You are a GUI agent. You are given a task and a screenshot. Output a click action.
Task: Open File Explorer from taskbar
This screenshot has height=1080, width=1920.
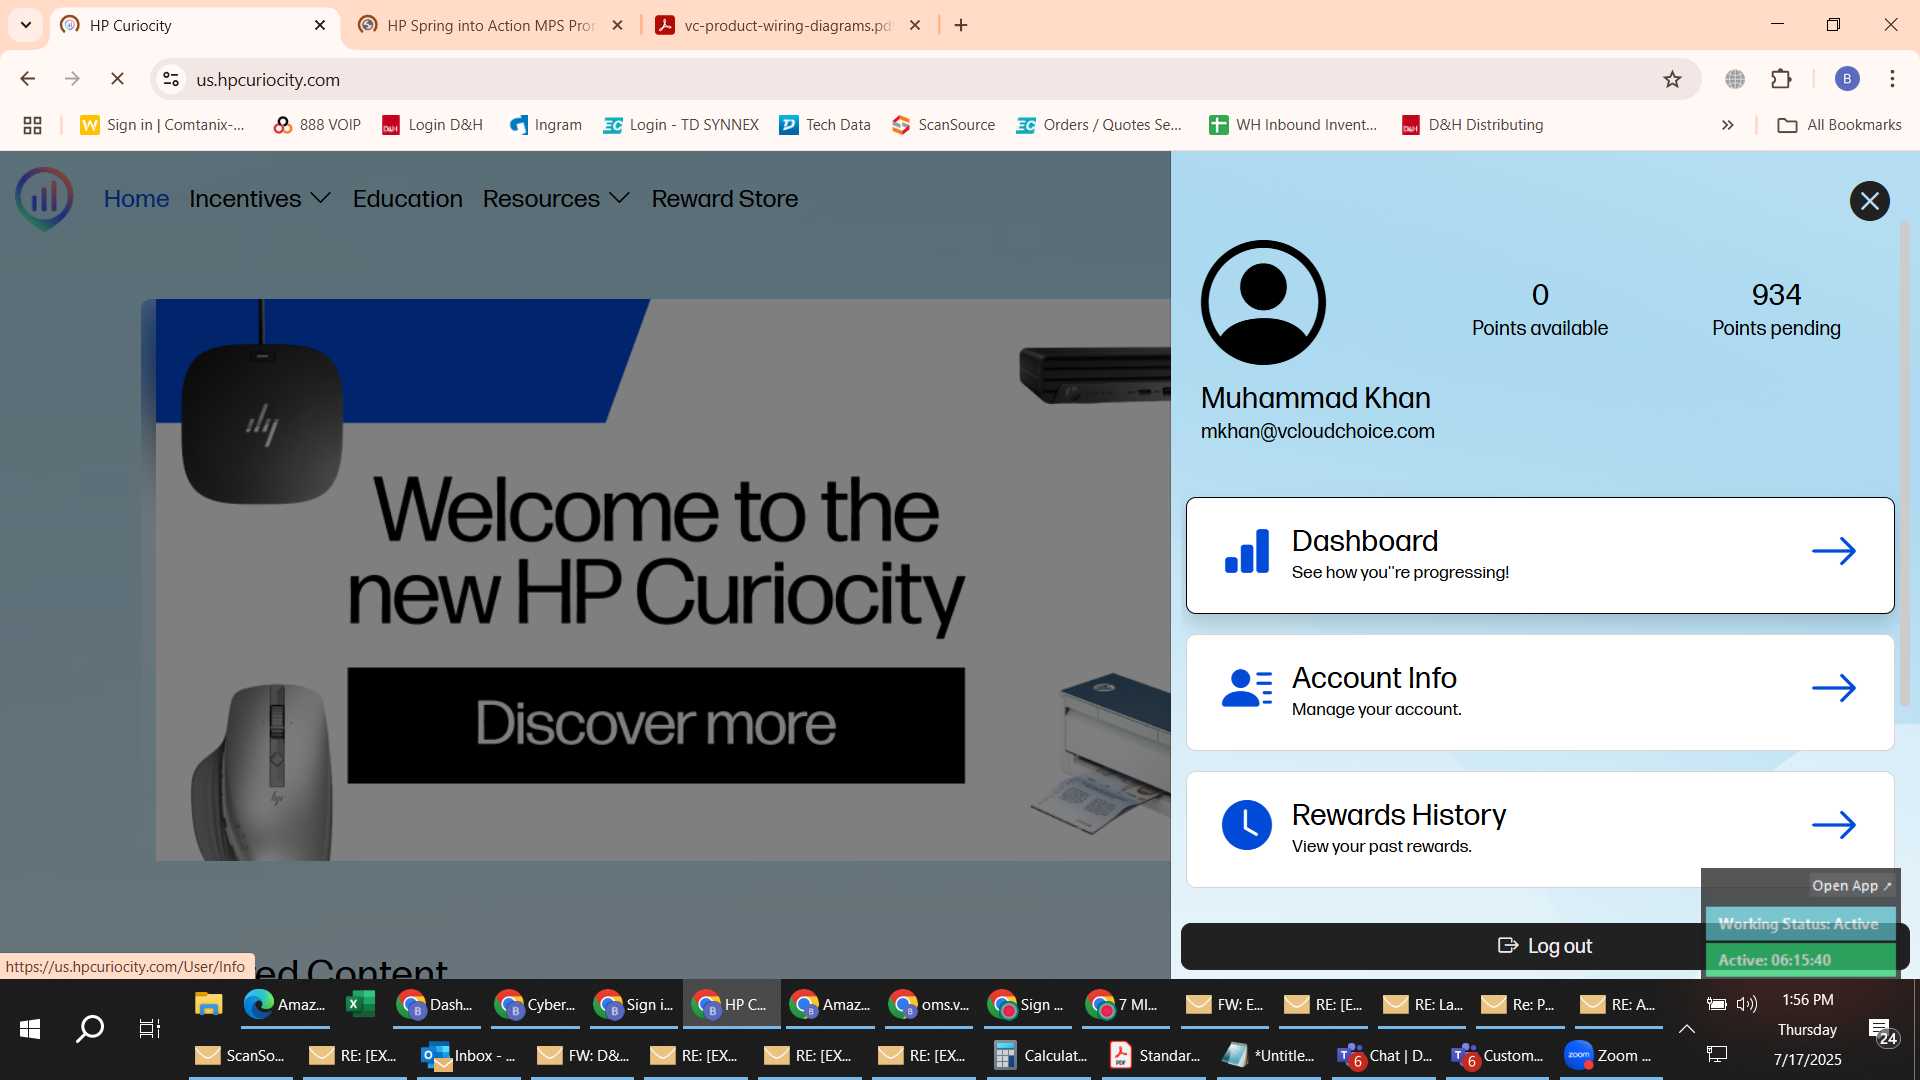click(x=208, y=1004)
